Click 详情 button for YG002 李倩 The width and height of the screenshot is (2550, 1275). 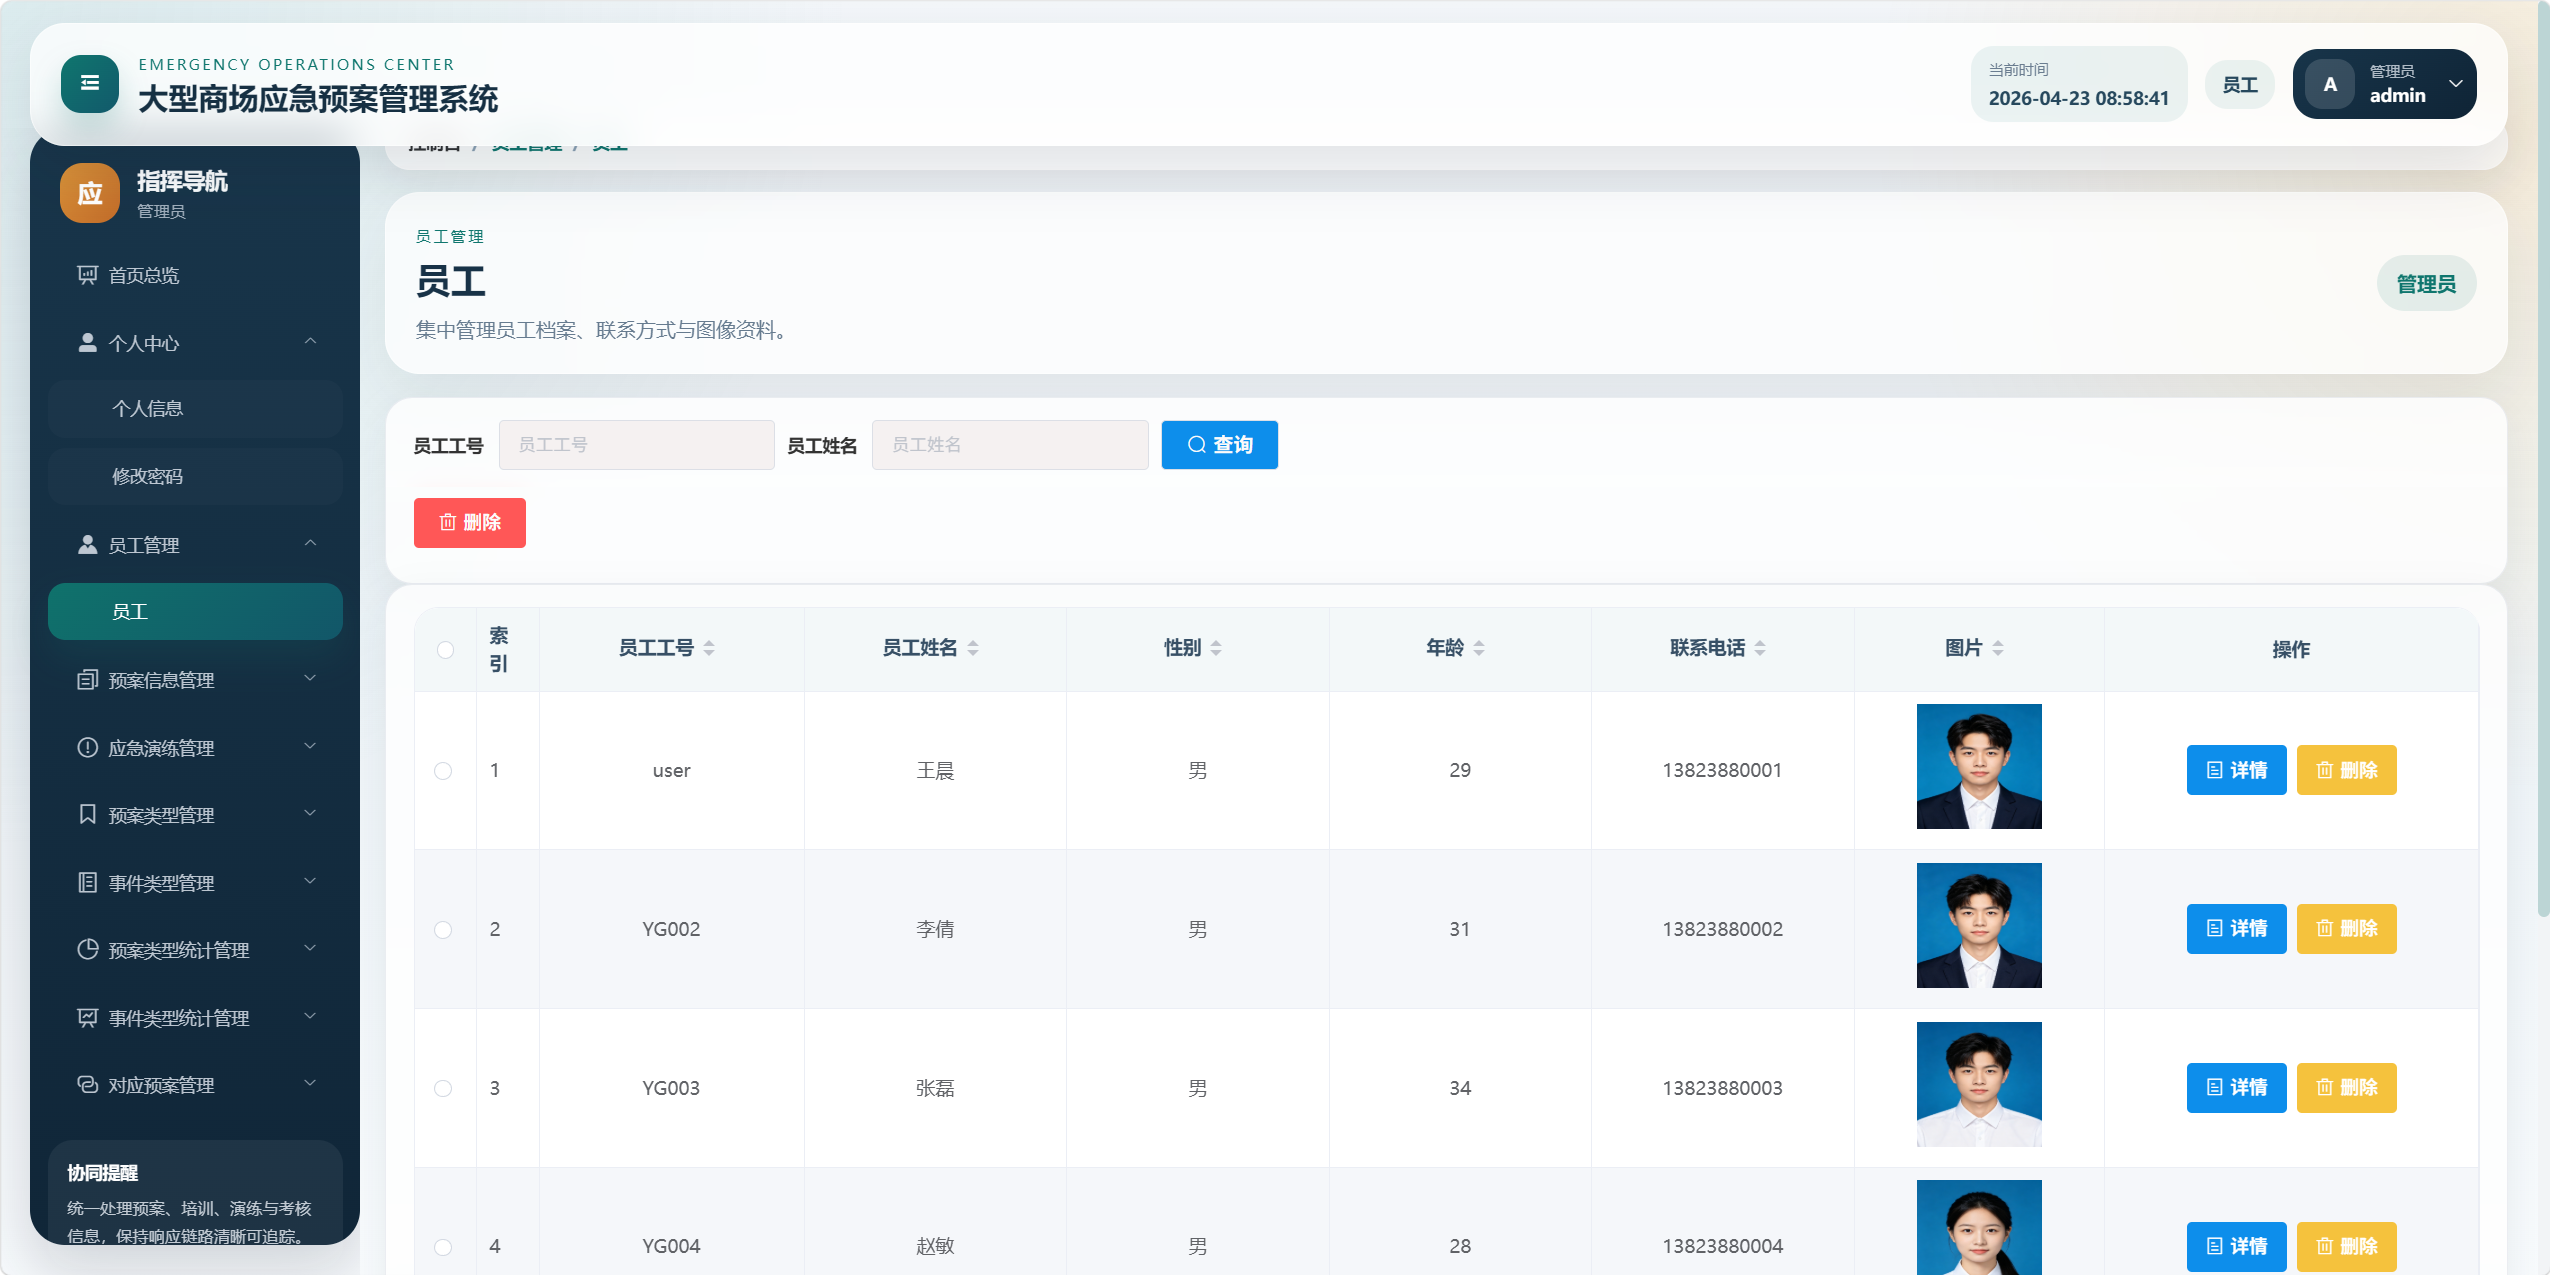click(x=2236, y=929)
